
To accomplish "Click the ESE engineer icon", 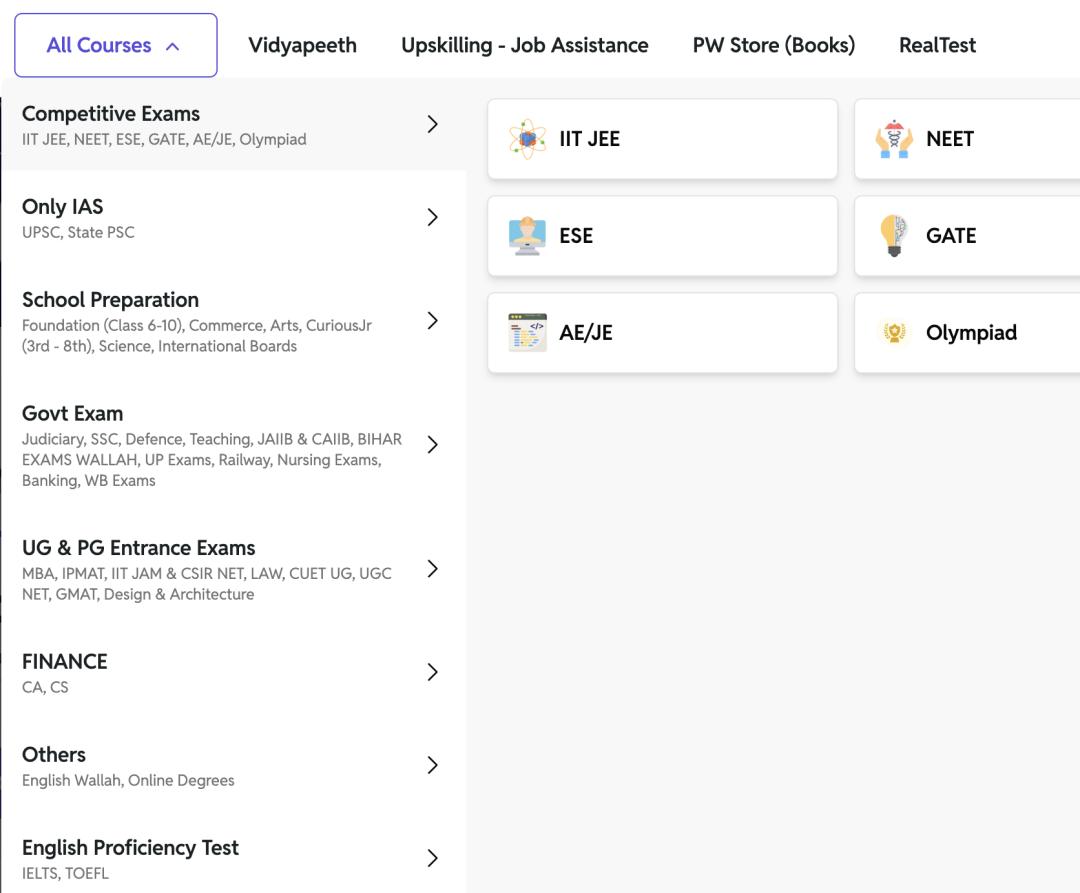I will pyautogui.click(x=527, y=236).
